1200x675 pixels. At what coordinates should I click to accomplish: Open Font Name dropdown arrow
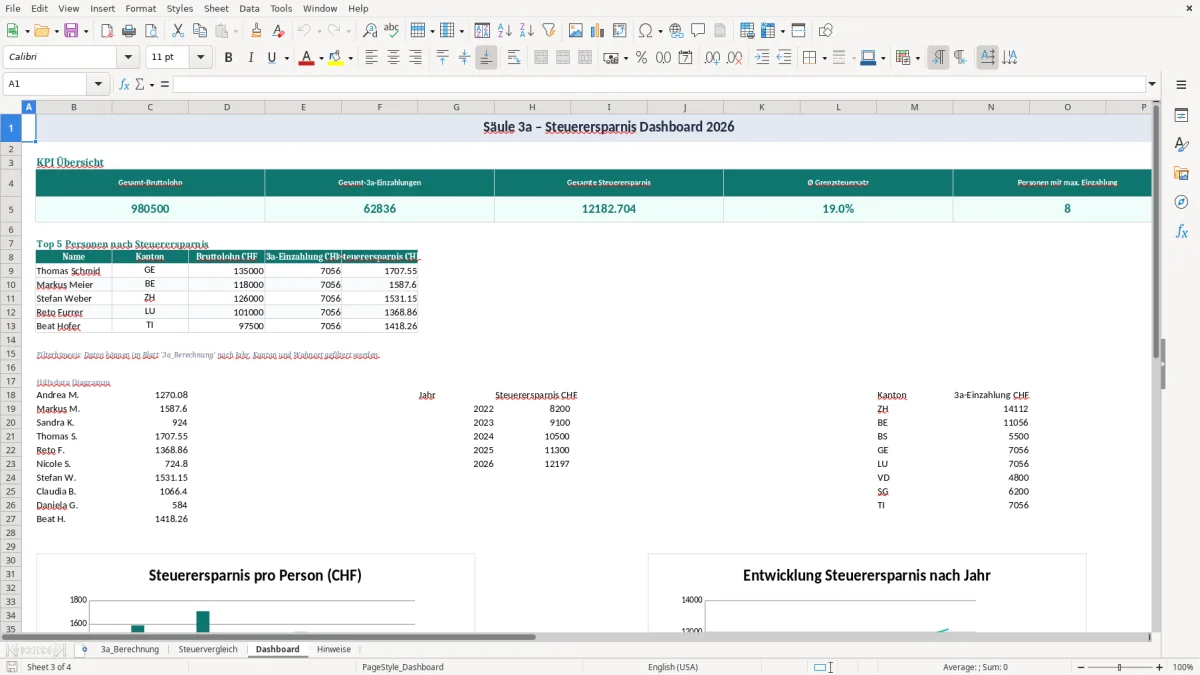click(x=128, y=58)
